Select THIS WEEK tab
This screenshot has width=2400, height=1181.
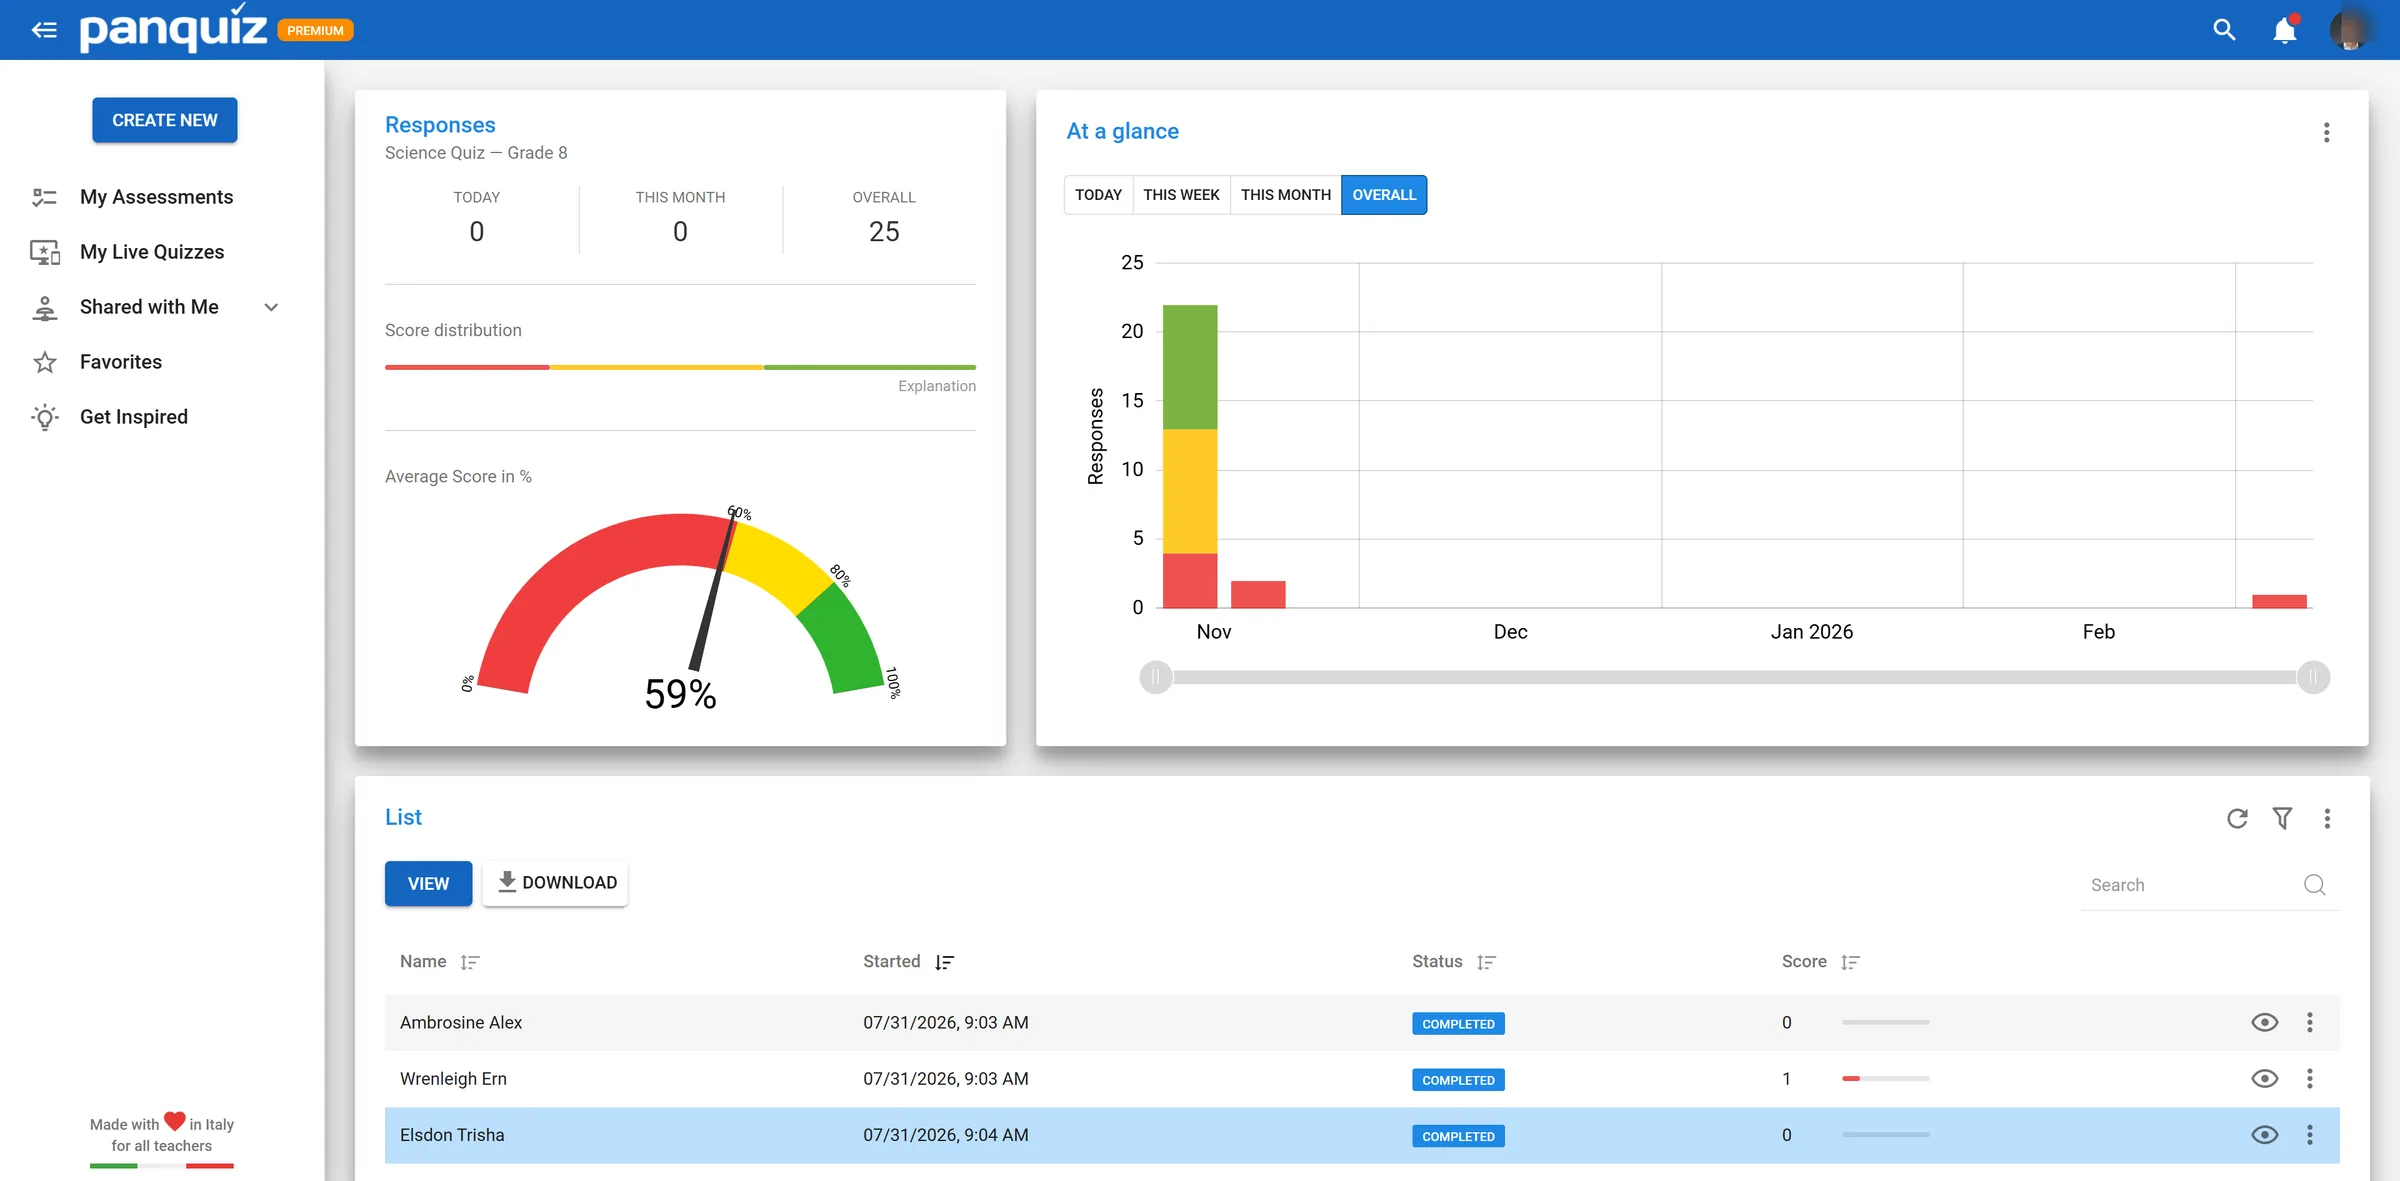[1181, 195]
